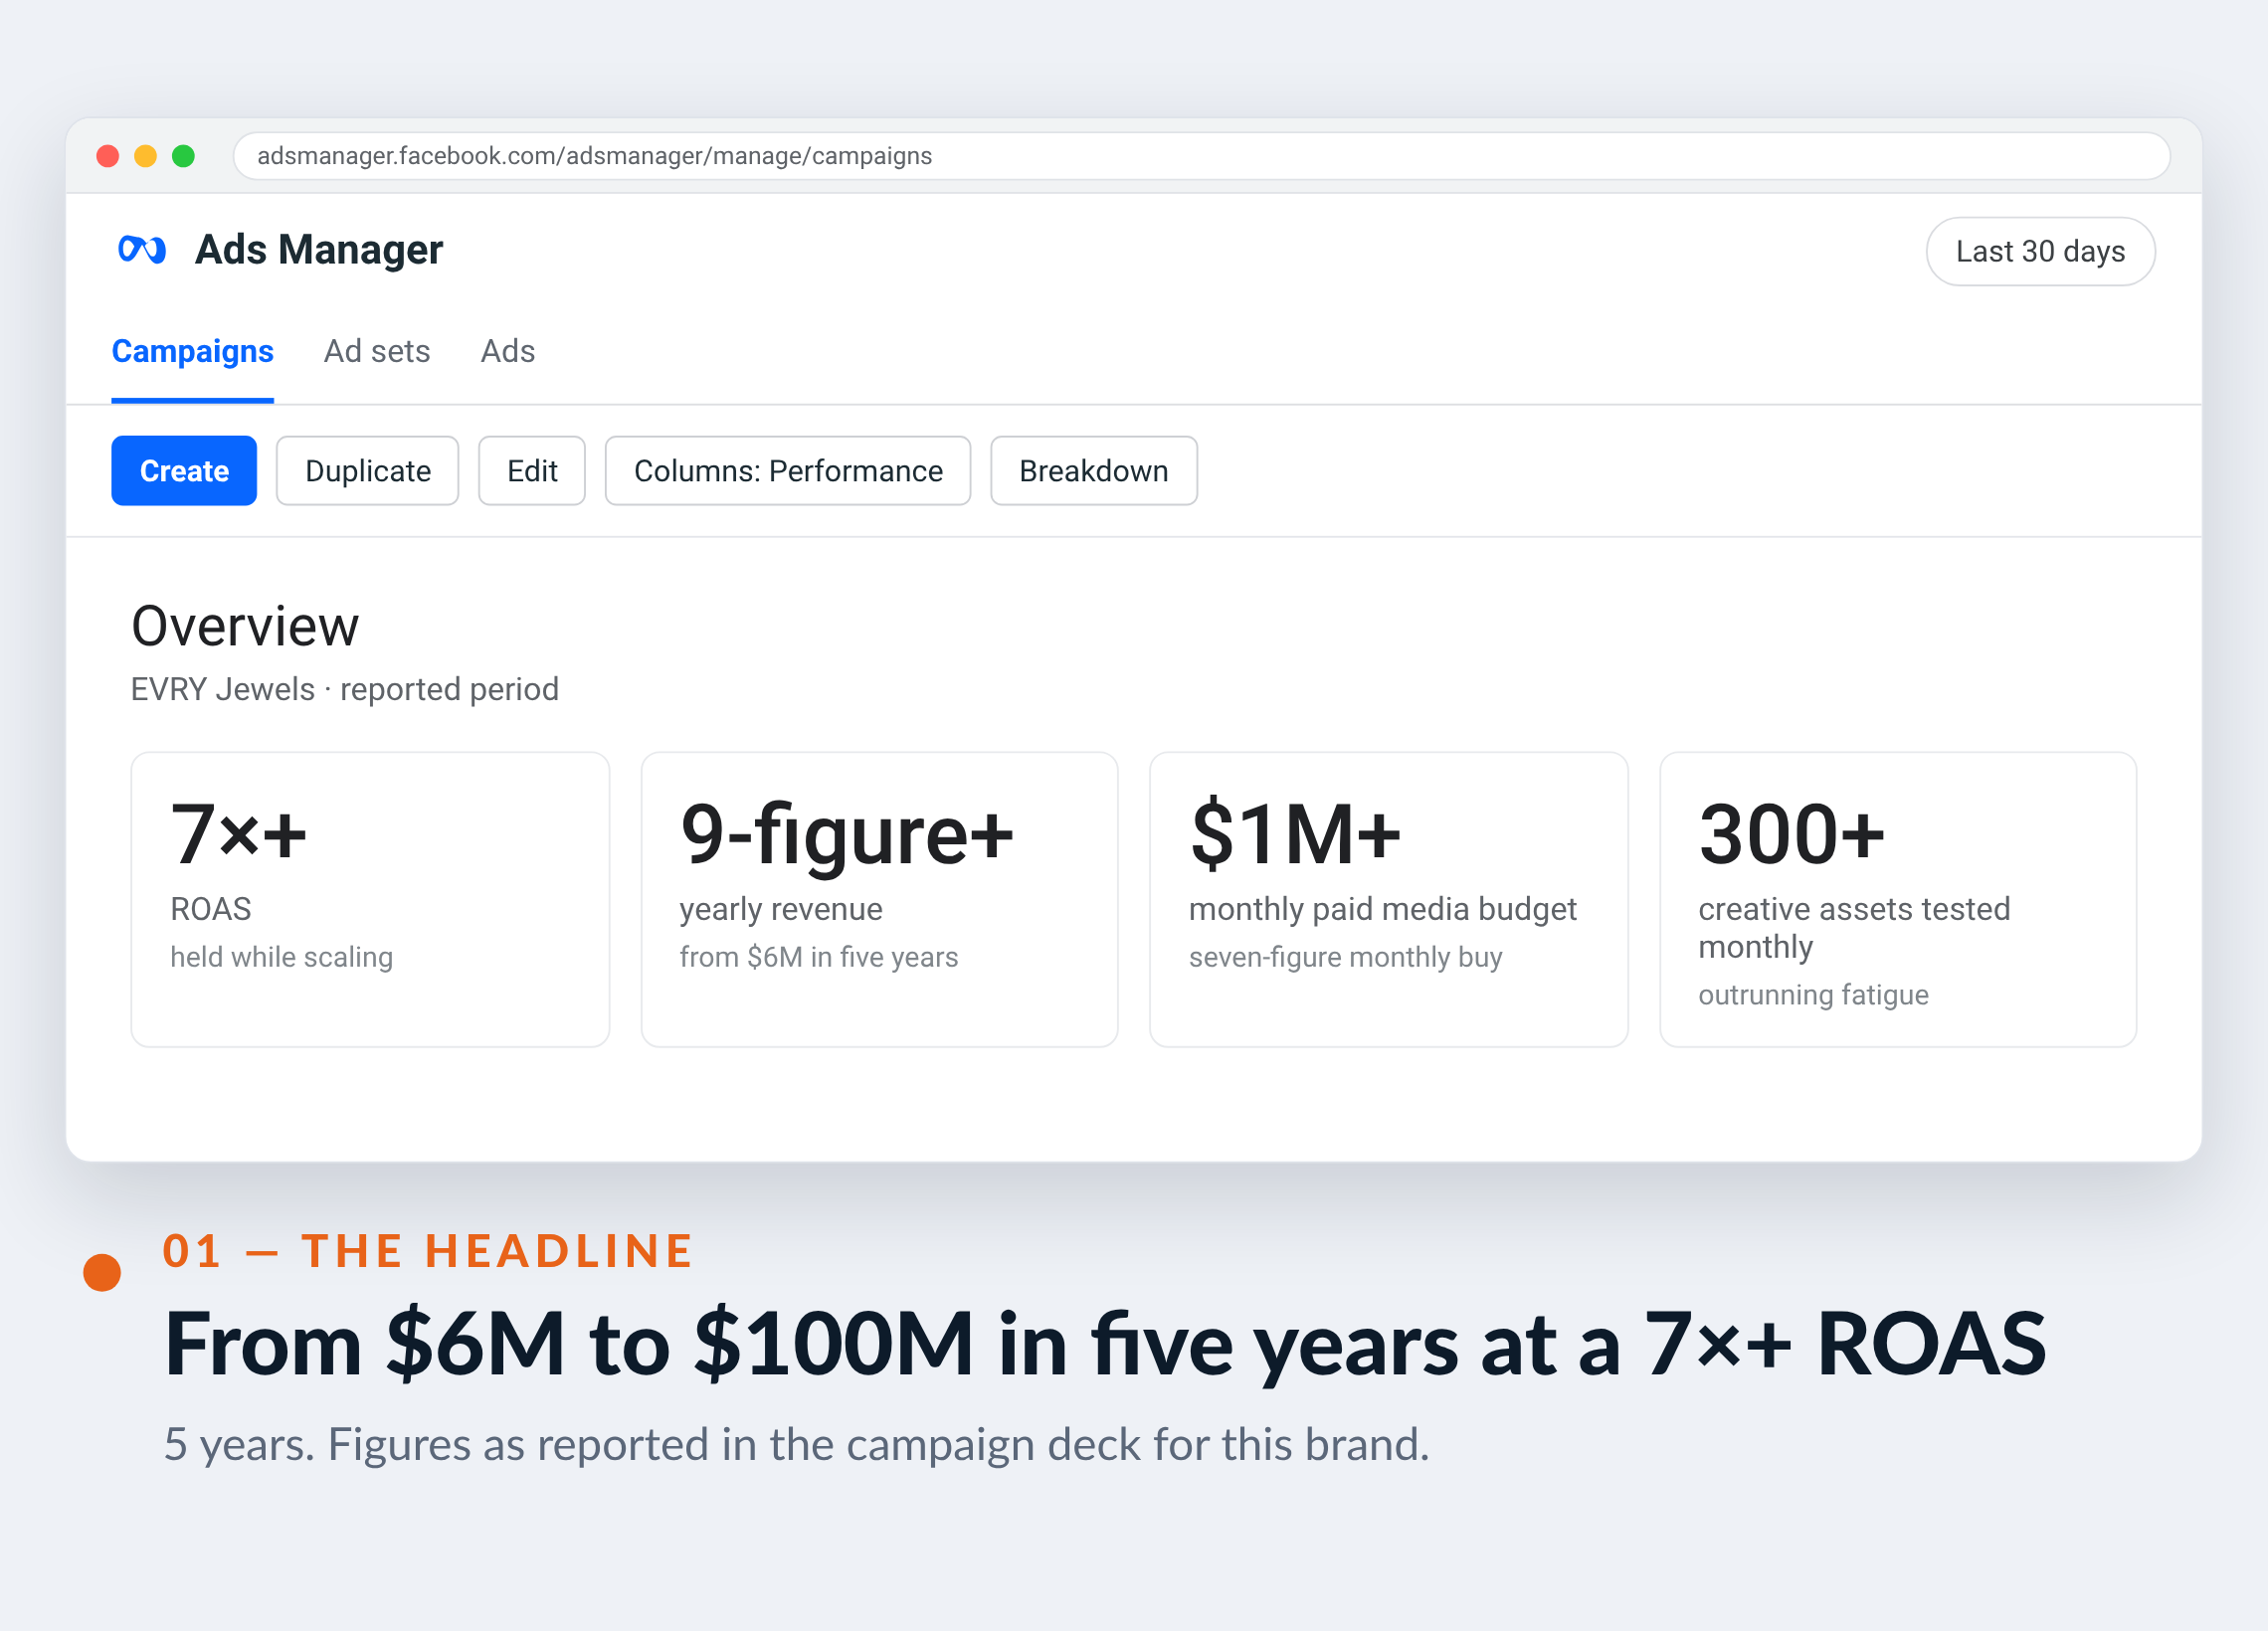
Task: Click 'outrunning fatigue' text
Action: 1814,995
